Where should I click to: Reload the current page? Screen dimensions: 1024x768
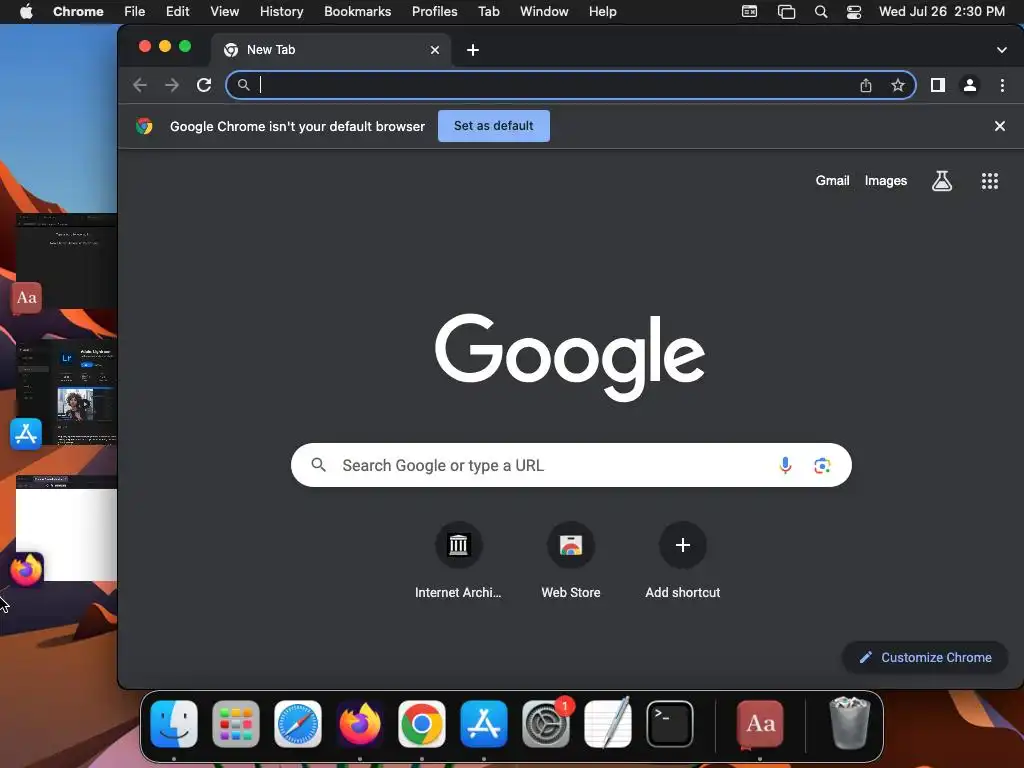coord(204,85)
